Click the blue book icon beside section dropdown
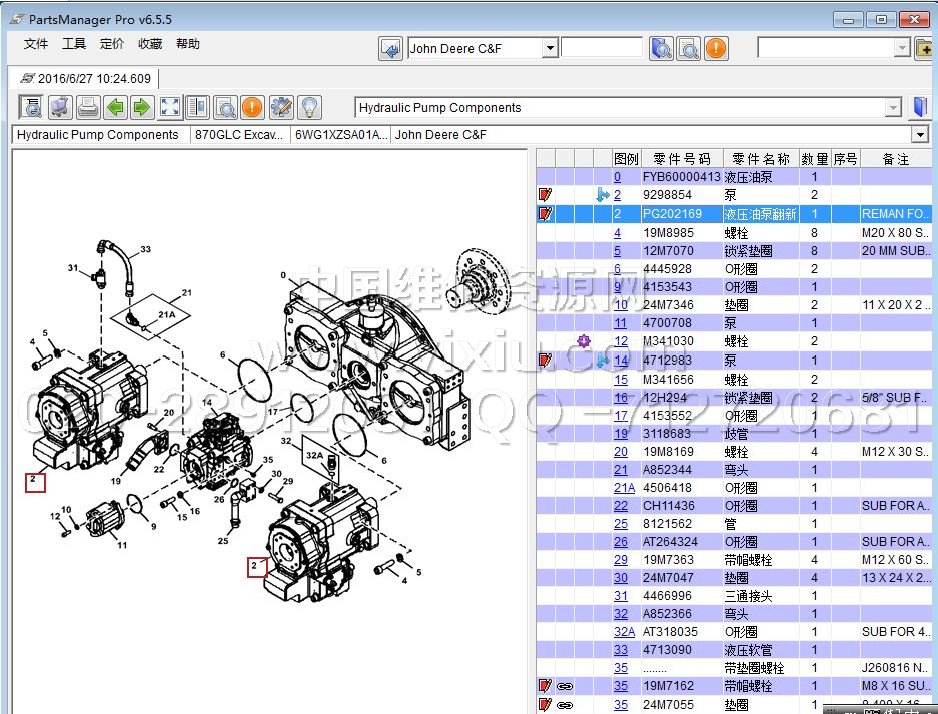 [x=921, y=107]
